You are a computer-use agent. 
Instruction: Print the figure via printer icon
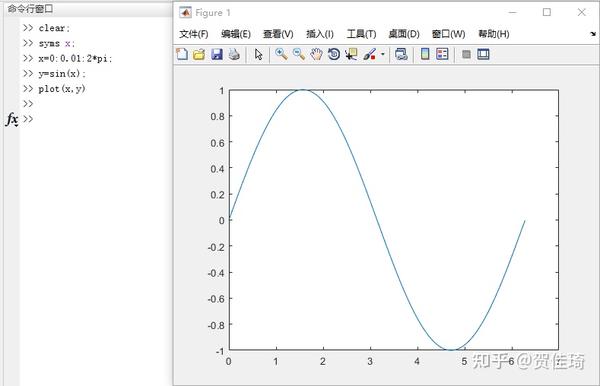(234, 54)
